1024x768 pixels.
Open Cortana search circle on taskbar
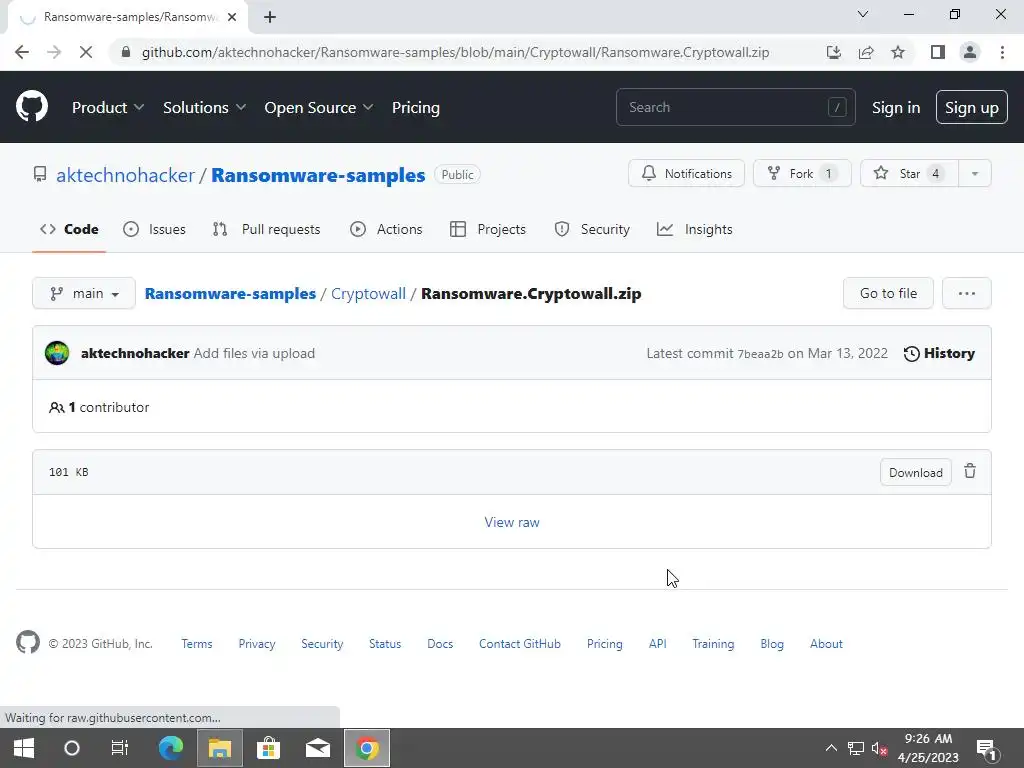coord(72,748)
